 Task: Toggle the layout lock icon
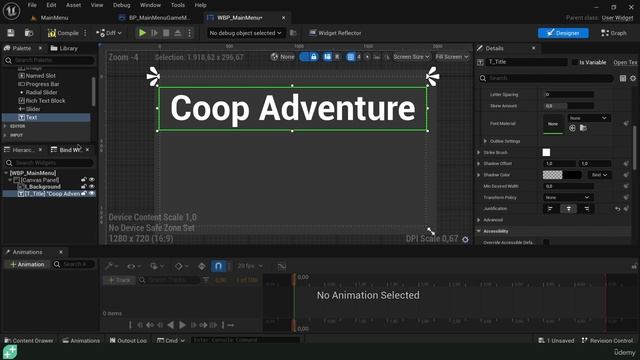pyautogui.click(x=313, y=57)
